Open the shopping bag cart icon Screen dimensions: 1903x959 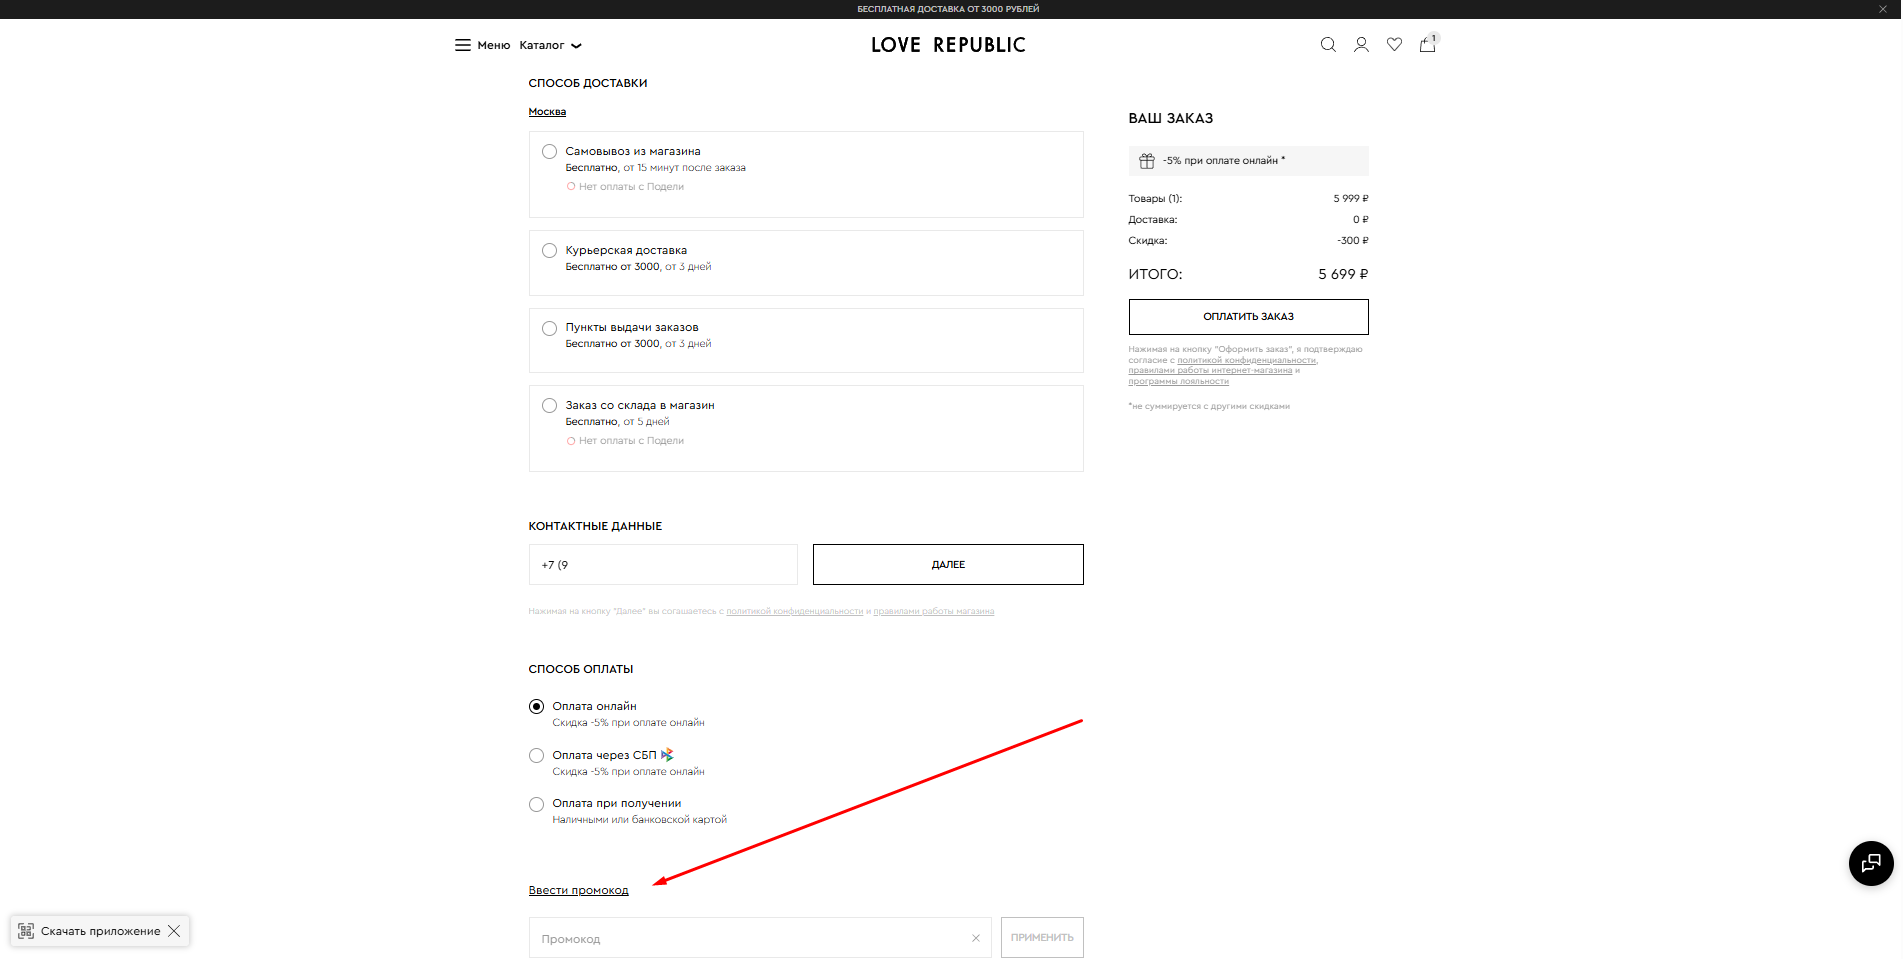pos(1427,45)
